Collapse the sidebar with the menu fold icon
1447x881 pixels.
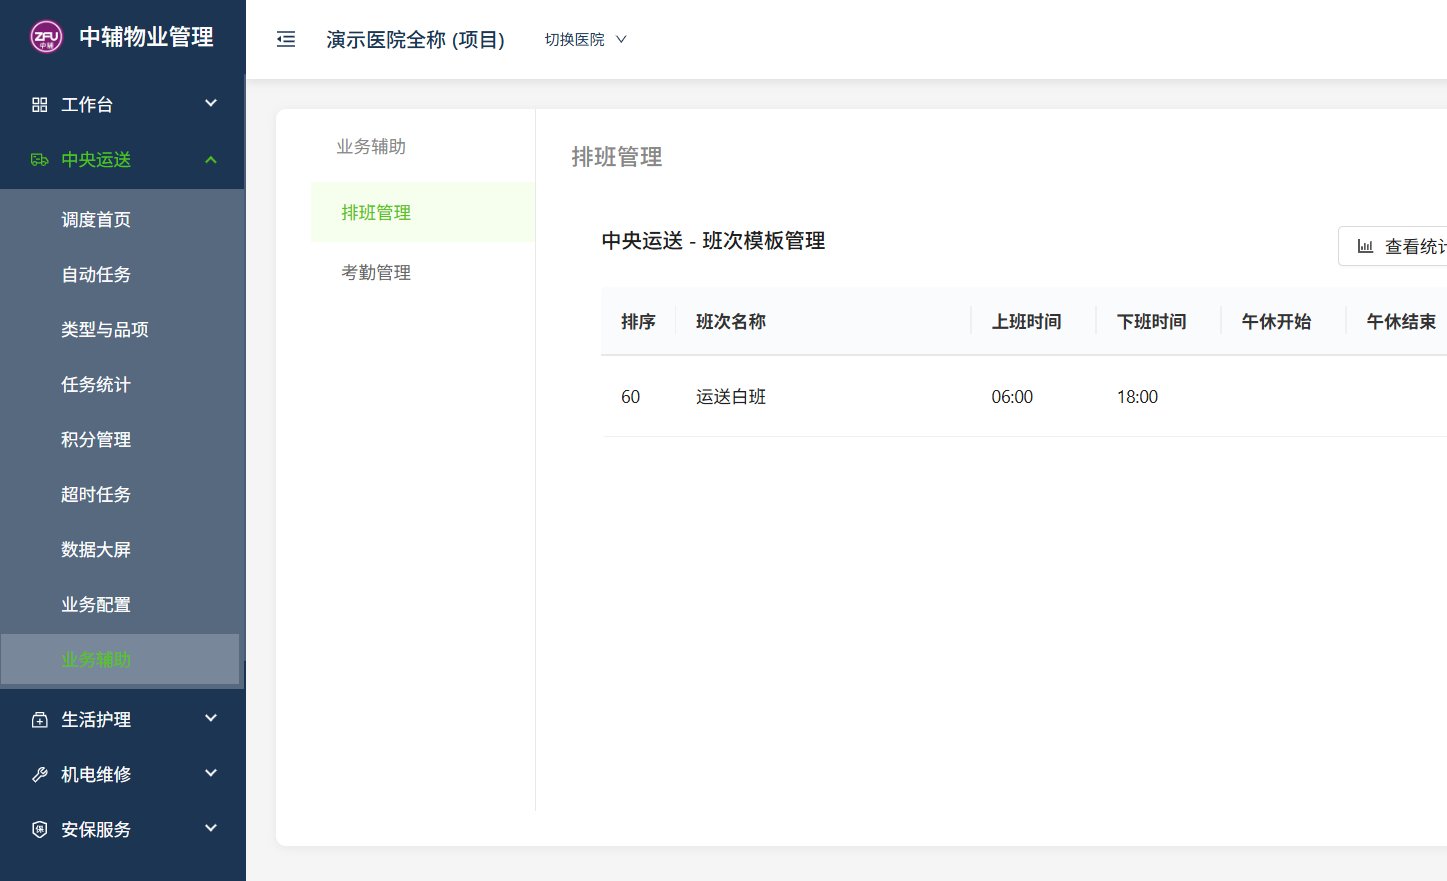coord(286,39)
